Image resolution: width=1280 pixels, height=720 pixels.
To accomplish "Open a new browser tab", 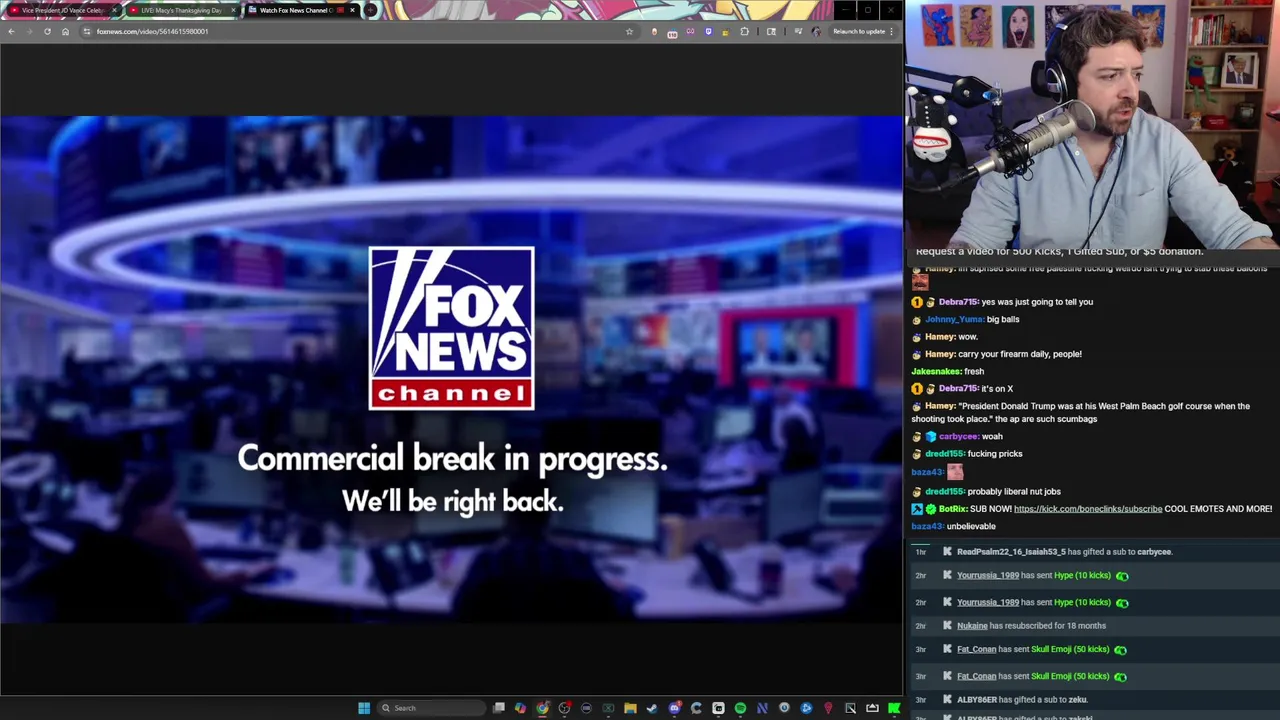I will pyautogui.click(x=371, y=10).
